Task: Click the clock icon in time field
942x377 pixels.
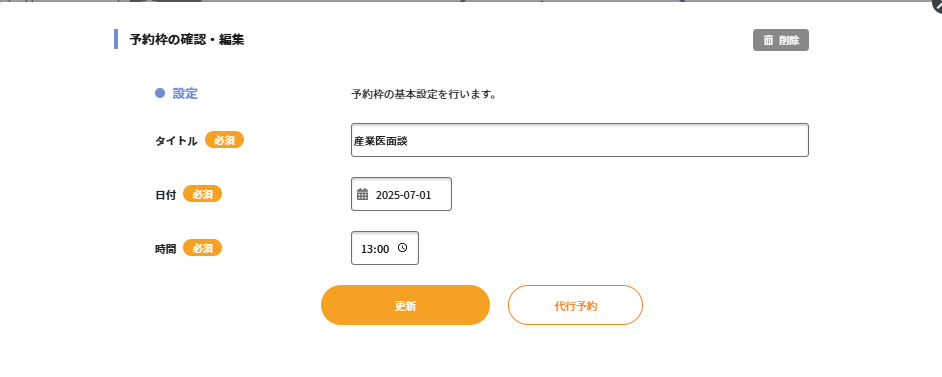Action: pos(403,247)
